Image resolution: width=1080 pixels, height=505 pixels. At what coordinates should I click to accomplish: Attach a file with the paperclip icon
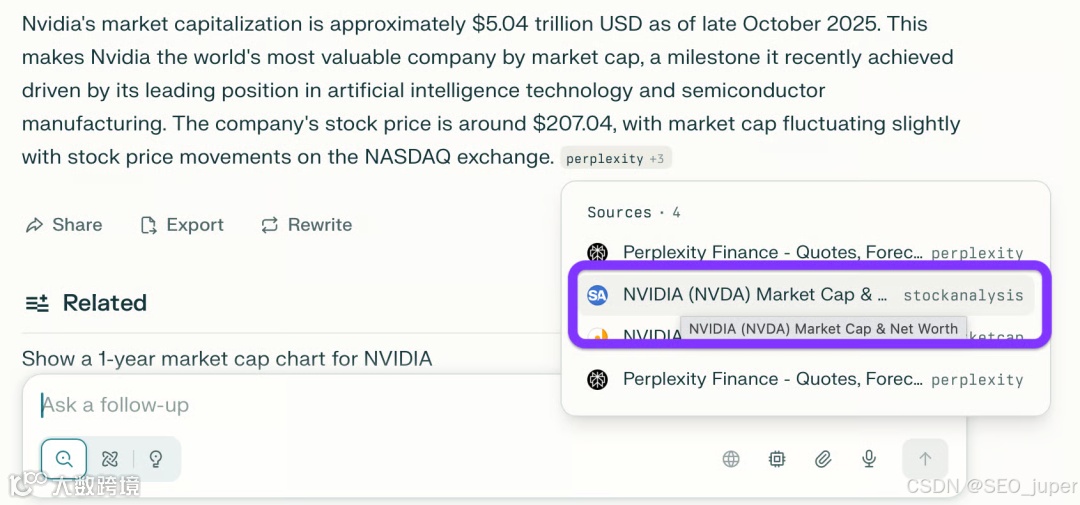coord(823,459)
